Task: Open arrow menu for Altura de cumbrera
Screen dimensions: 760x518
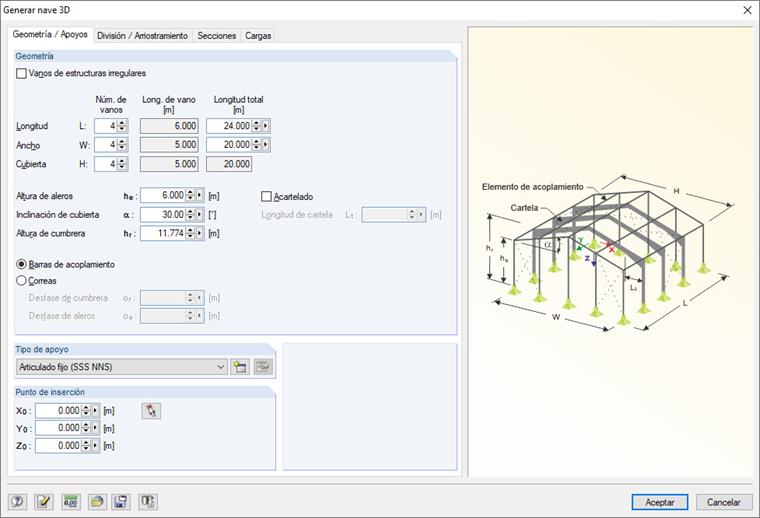Action: point(200,233)
